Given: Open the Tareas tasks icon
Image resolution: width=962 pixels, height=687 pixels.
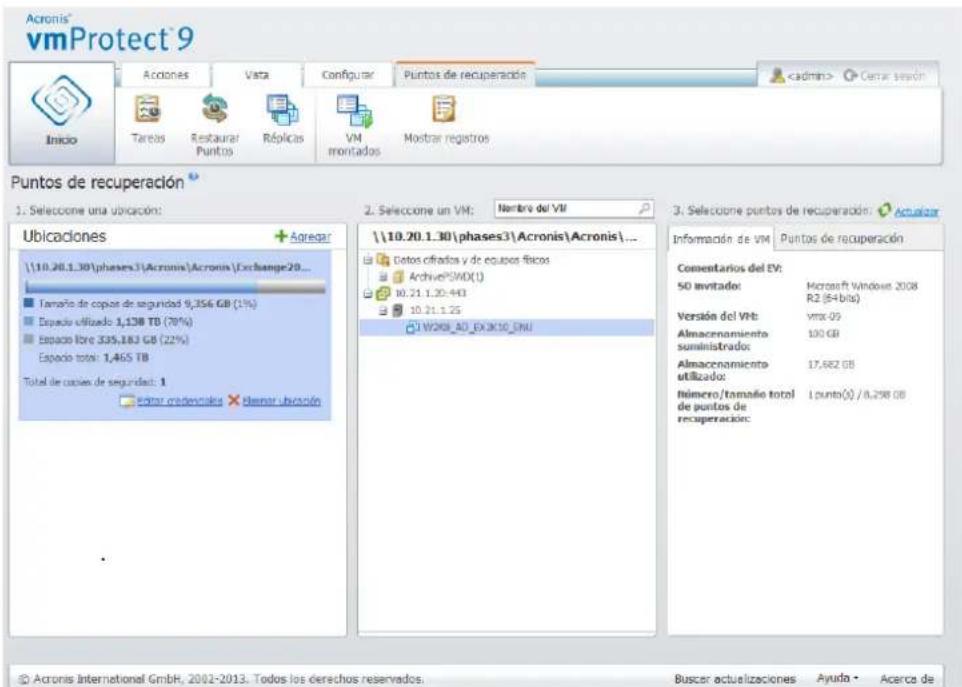Looking at the screenshot, I should 148,110.
